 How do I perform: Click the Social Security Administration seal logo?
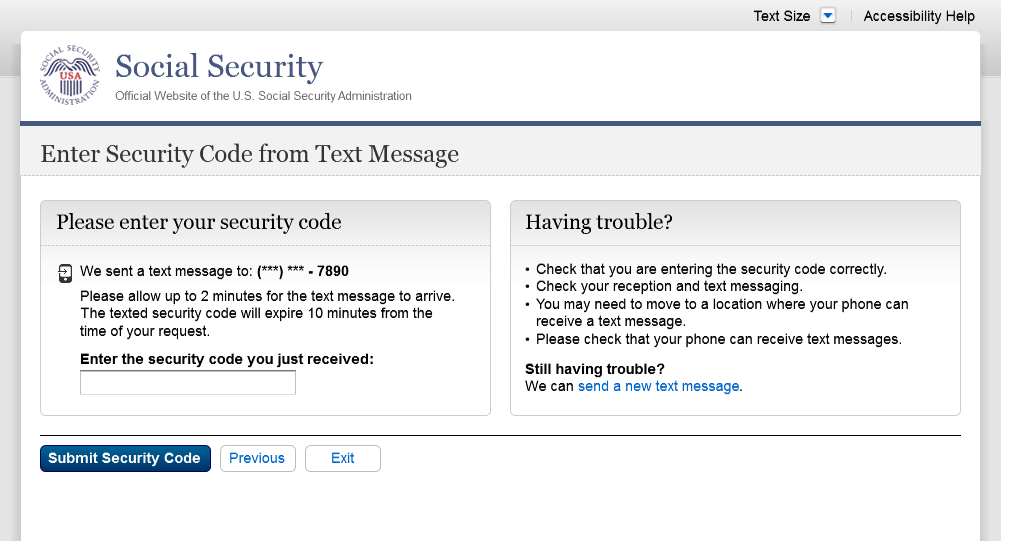tap(70, 75)
